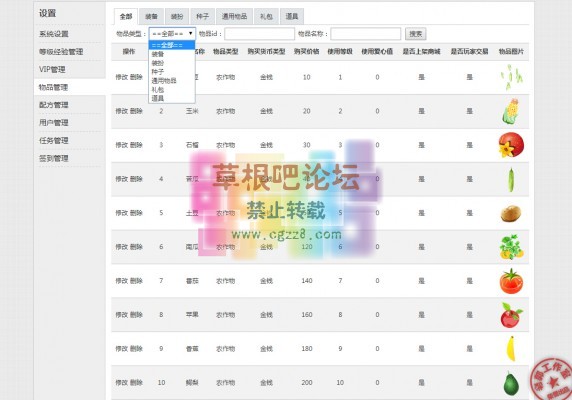572x400 pixels.
Task: Click the potato item image
Action: coord(511,213)
